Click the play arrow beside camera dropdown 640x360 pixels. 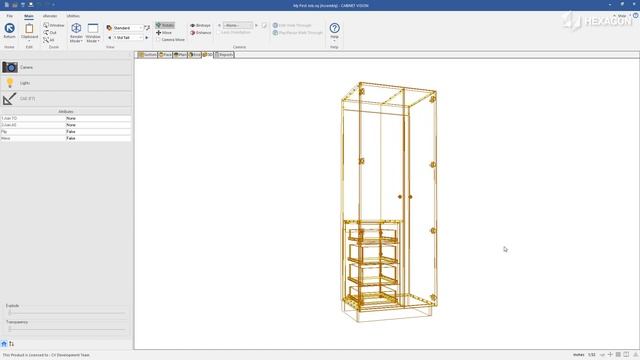click(x=256, y=25)
